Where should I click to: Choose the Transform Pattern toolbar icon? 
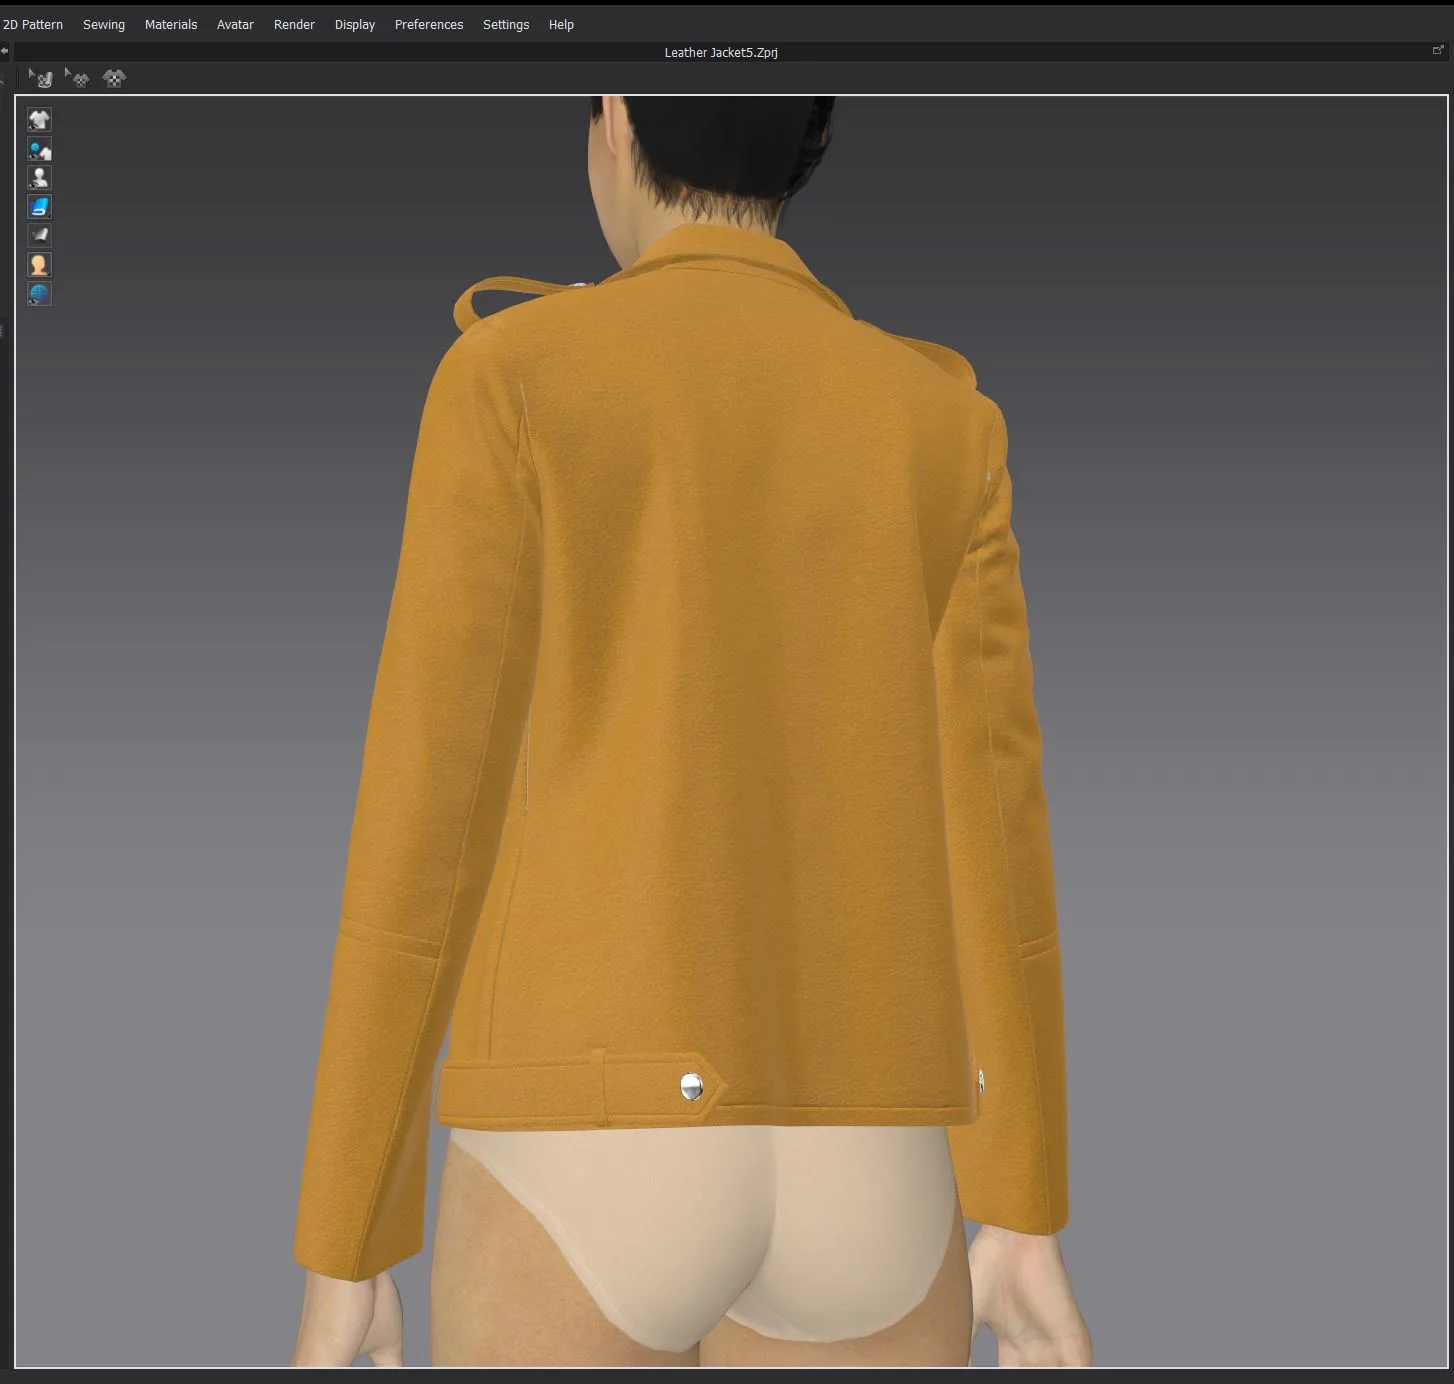(x=114, y=78)
